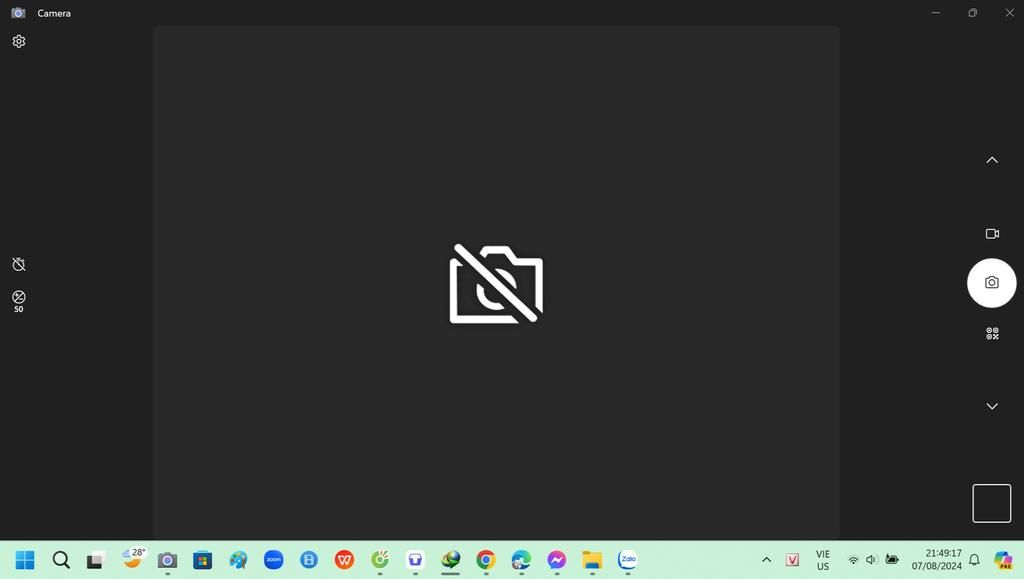
Task: Open Cốc Cốc browser in taskbar
Action: (380, 560)
